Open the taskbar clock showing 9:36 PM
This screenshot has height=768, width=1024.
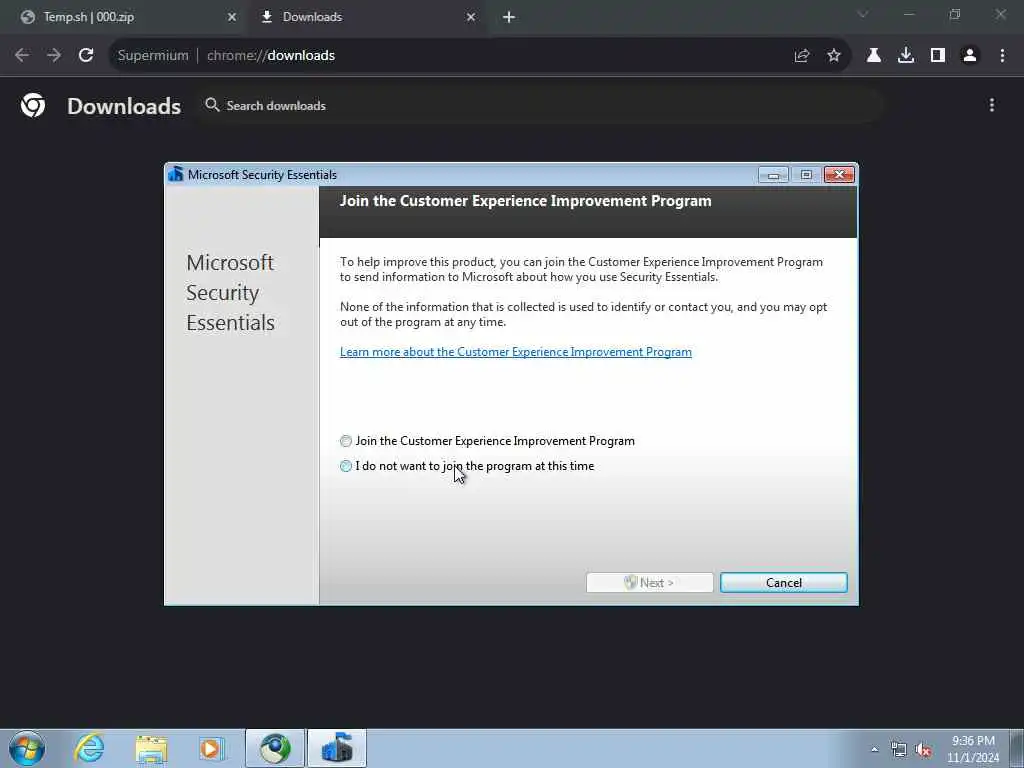[x=973, y=749]
